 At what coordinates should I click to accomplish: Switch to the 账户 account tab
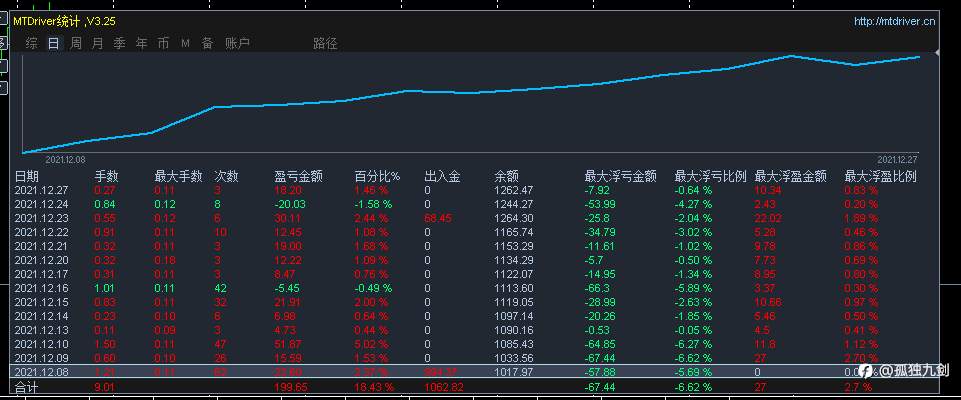237,43
